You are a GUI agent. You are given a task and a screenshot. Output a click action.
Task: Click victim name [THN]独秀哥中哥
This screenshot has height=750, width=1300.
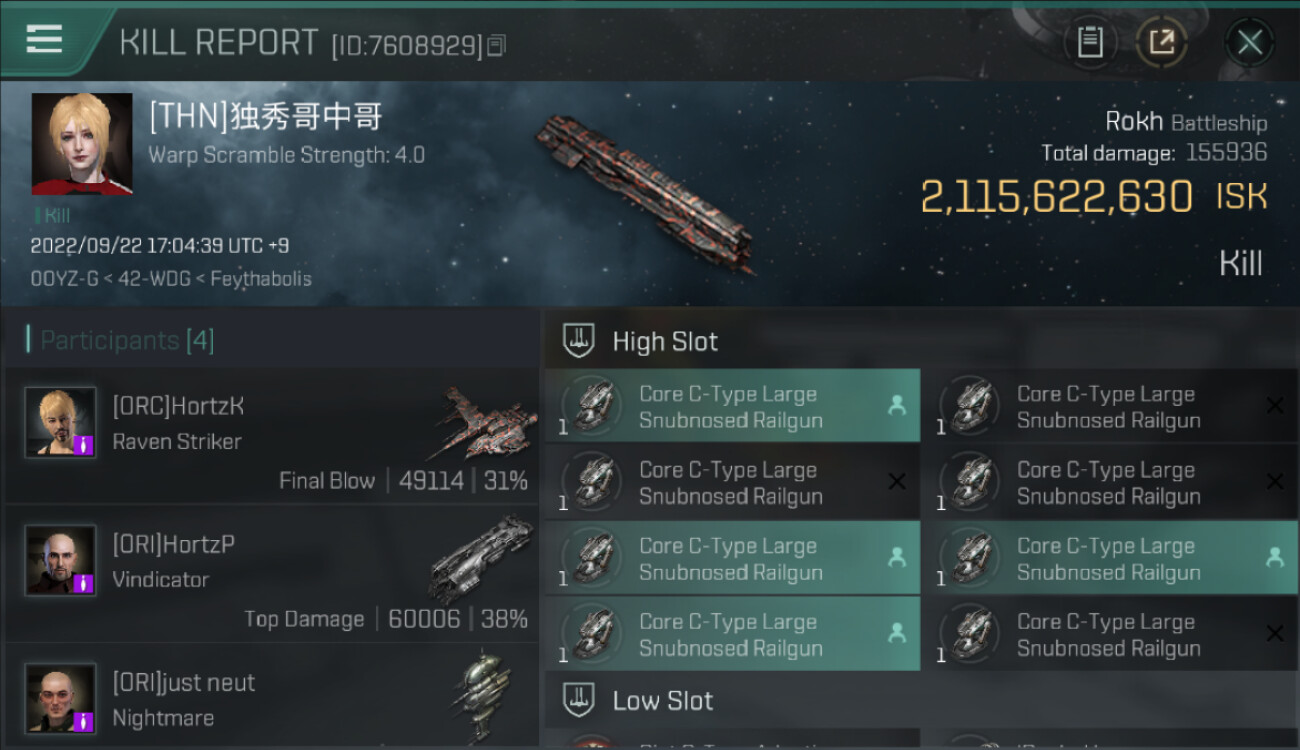pos(265,117)
